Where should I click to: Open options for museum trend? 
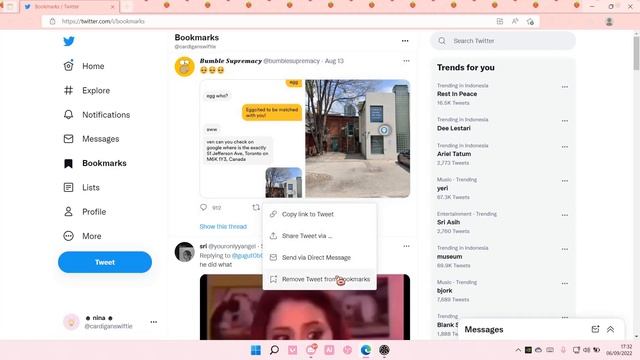click(x=564, y=249)
